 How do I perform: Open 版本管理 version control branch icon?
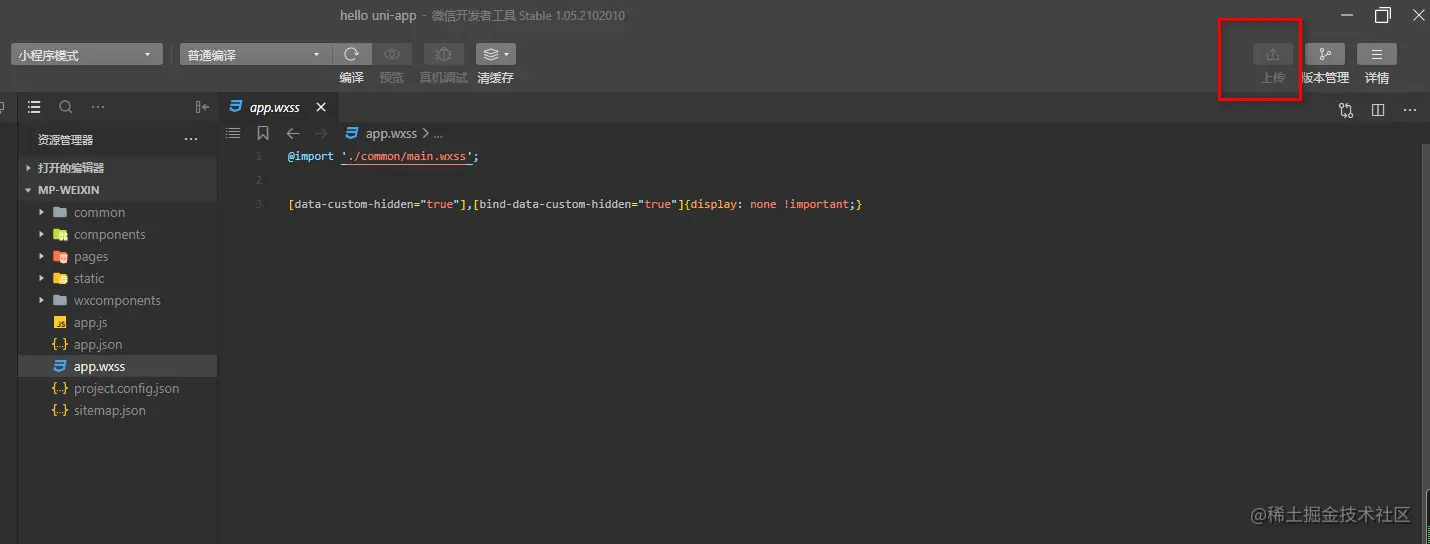point(1325,54)
